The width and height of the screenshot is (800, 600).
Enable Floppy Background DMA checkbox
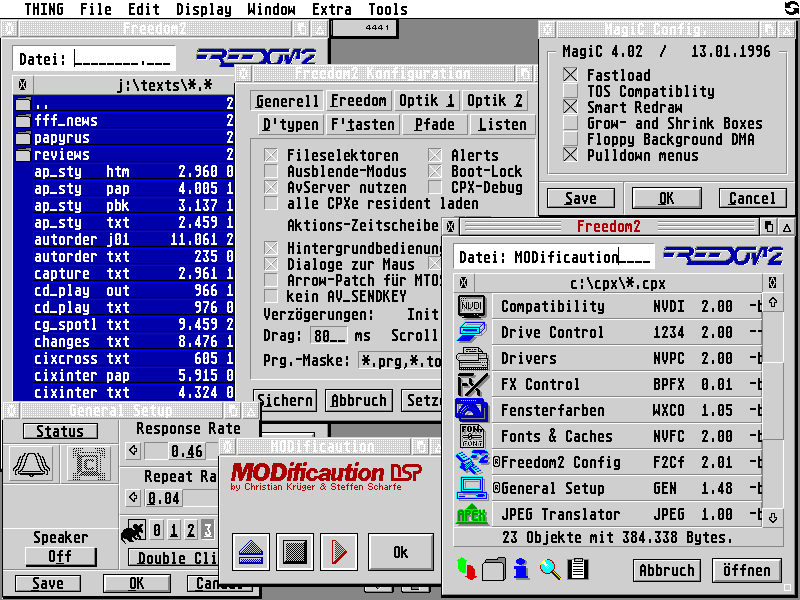tap(570, 139)
